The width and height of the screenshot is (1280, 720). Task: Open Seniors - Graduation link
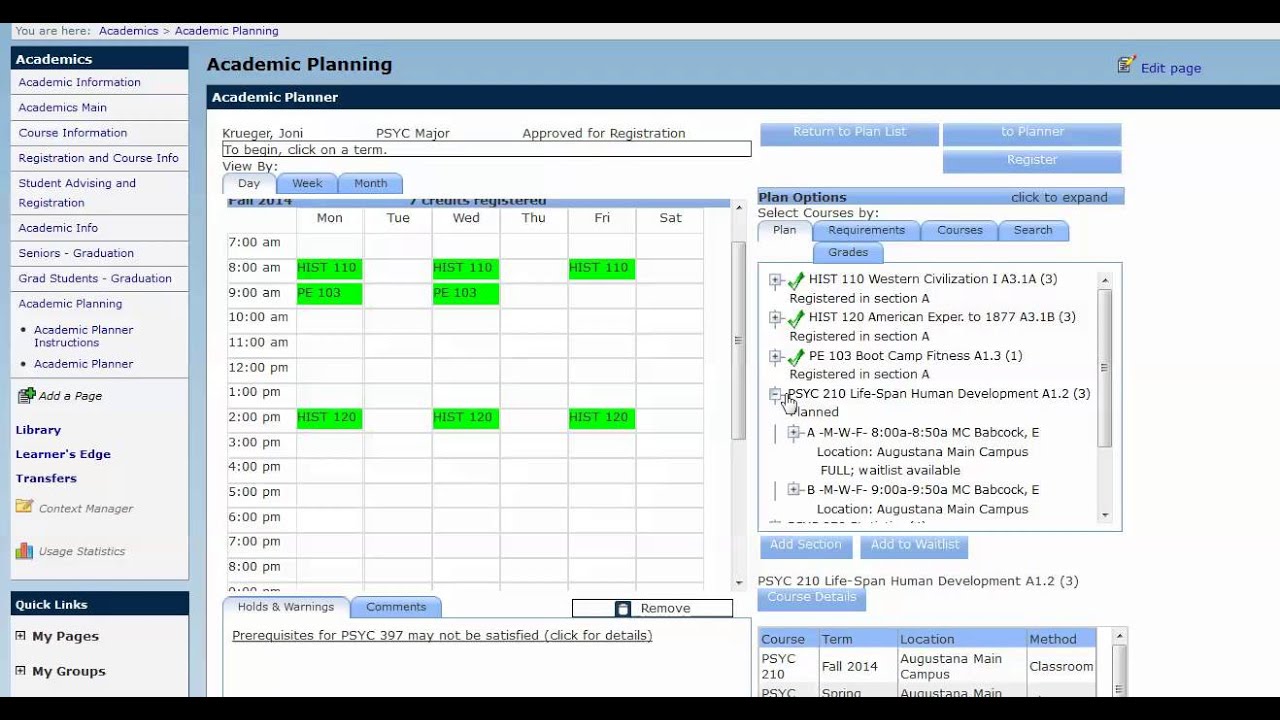(x=76, y=253)
